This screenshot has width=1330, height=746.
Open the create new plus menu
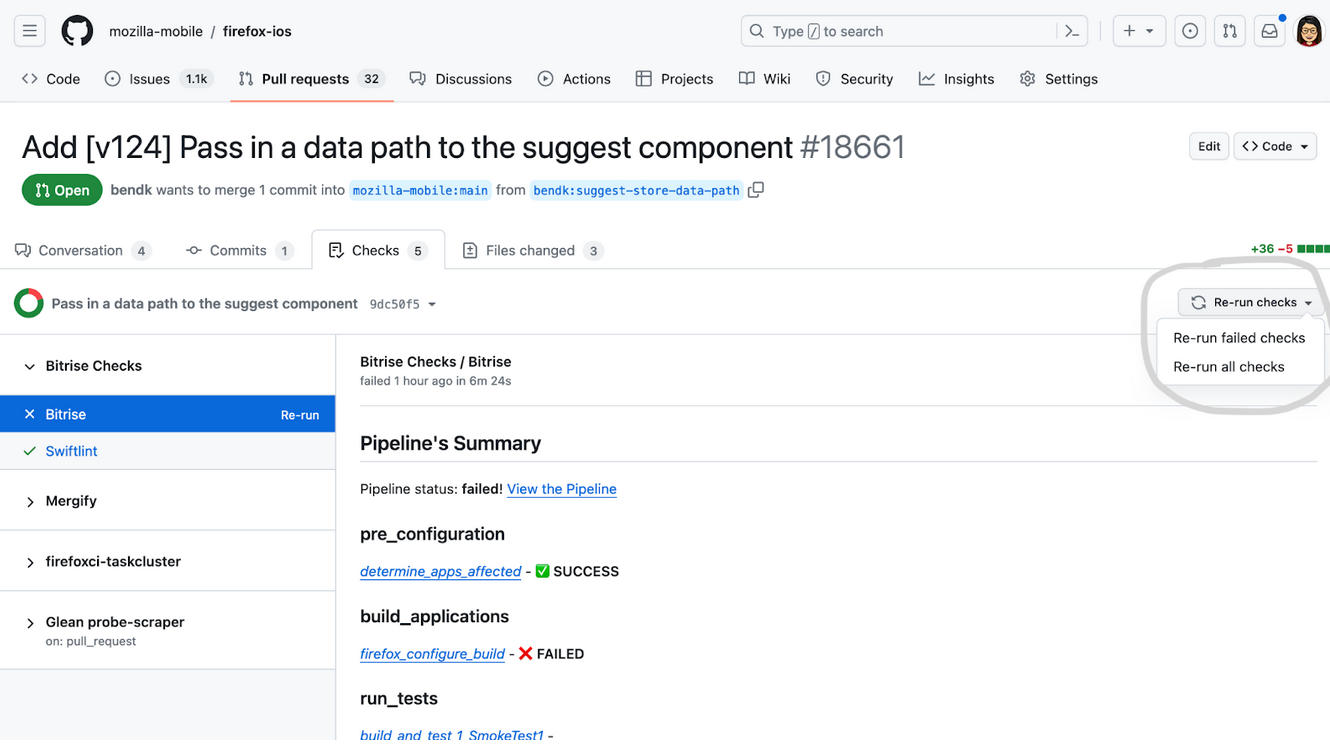click(x=1138, y=31)
